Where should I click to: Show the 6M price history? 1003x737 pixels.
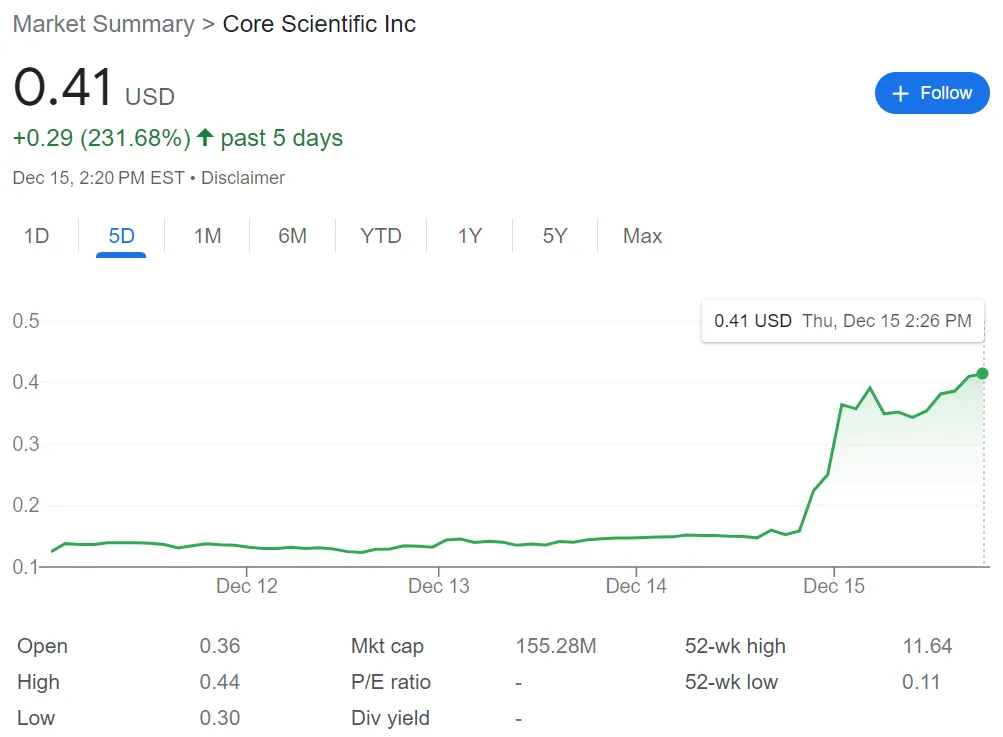[292, 236]
